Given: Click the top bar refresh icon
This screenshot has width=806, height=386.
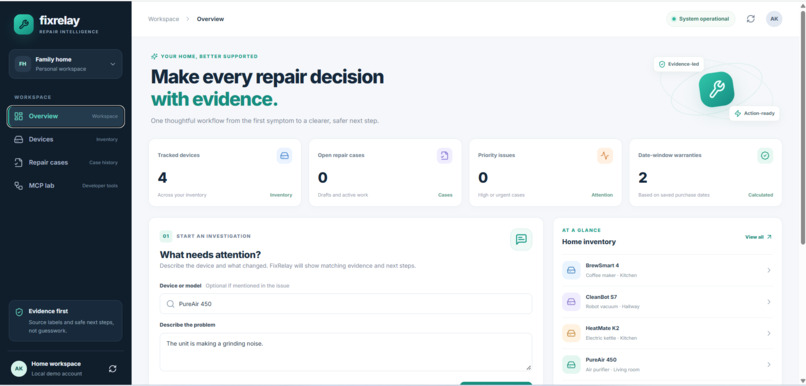Looking at the screenshot, I should (x=750, y=19).
